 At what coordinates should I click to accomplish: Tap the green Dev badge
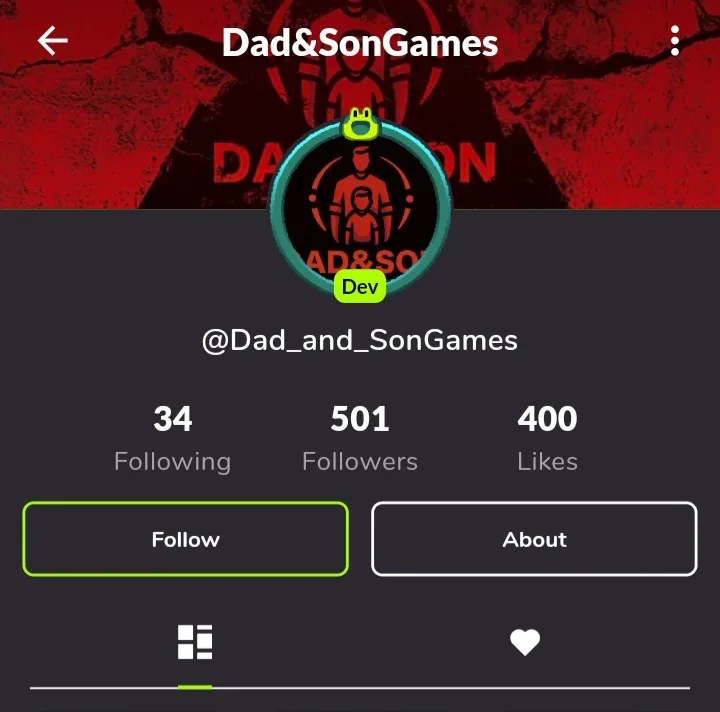tap(360, 286)
